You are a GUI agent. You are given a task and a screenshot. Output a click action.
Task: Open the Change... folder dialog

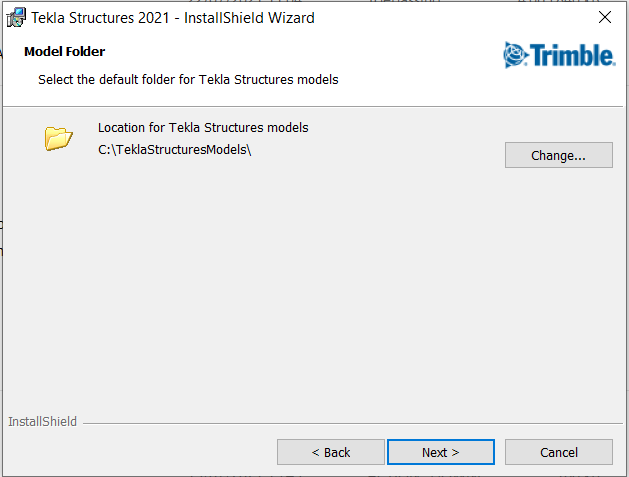click(558, 155)
